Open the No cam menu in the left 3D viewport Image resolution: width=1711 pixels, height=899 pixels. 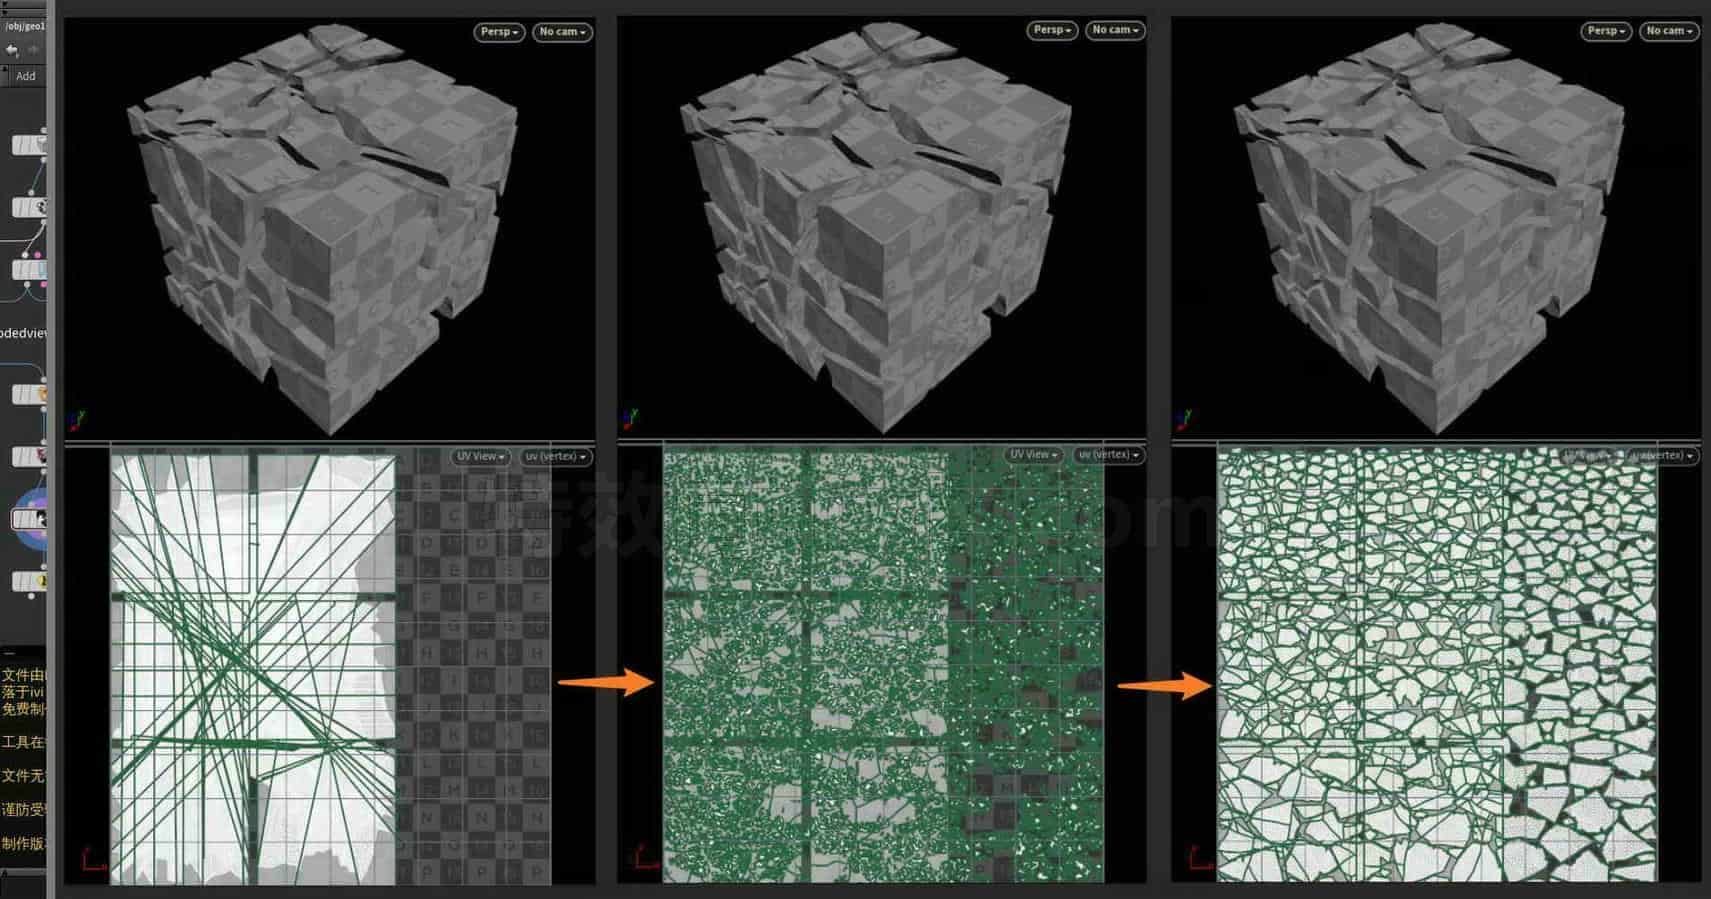click(x=562, y=32)
